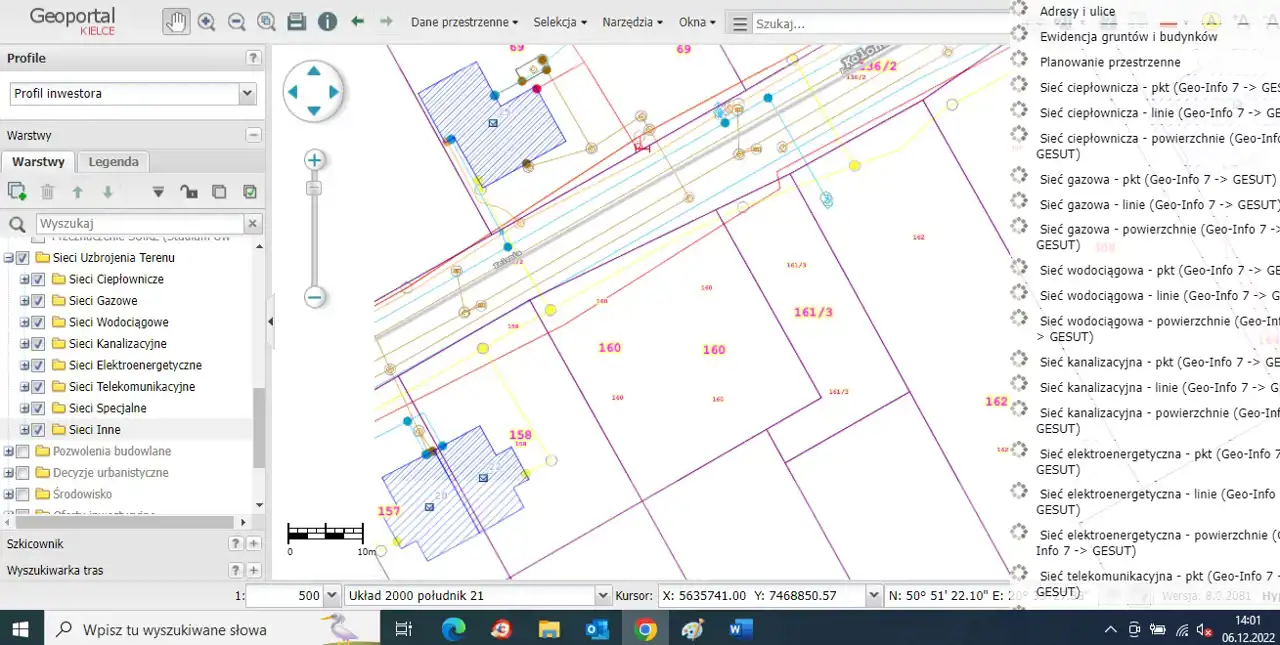Click the zoom in magnifier tool
1280x645 pixels.
coord(207,22)
